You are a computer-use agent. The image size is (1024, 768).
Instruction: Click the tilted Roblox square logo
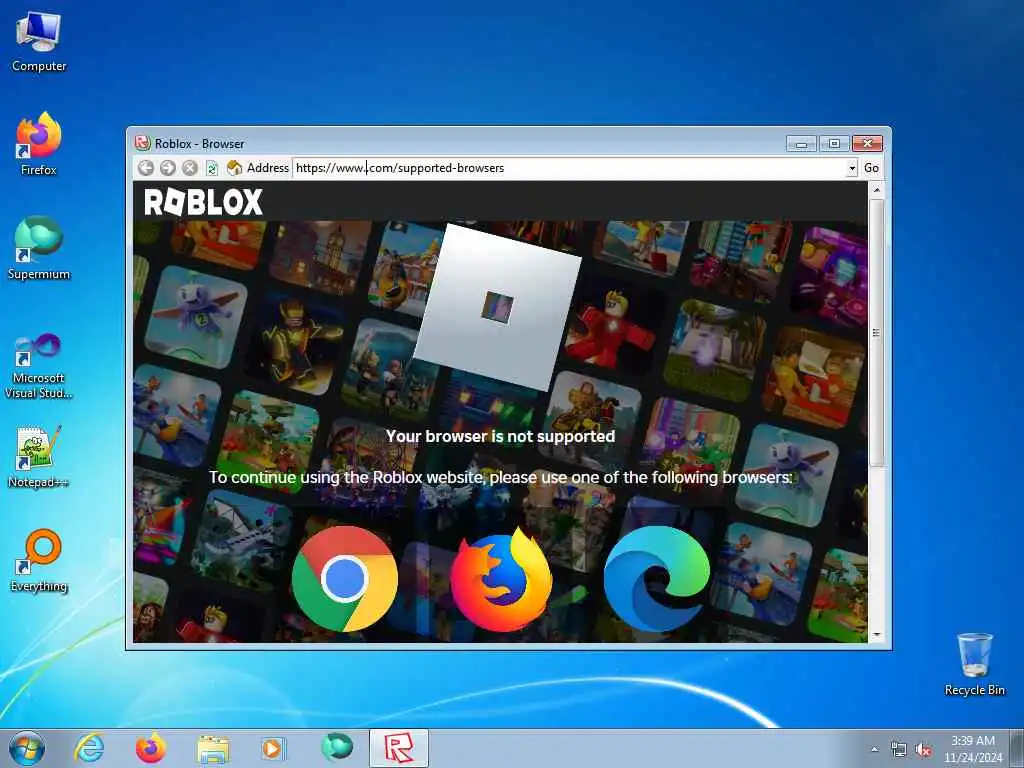coord(497,307)
